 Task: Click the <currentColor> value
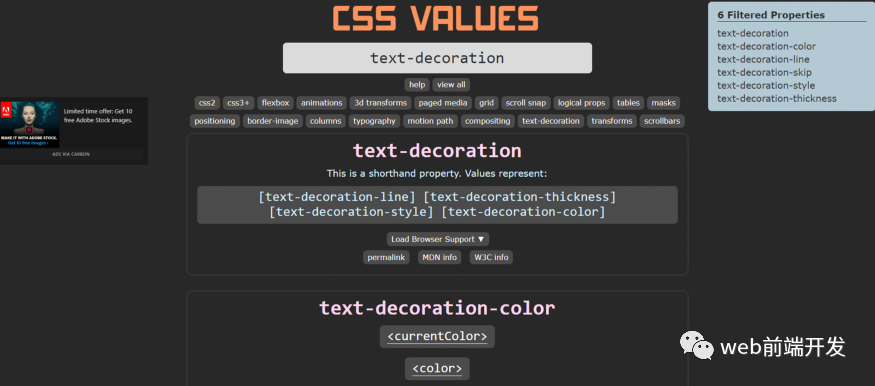[x=437, y=337]
